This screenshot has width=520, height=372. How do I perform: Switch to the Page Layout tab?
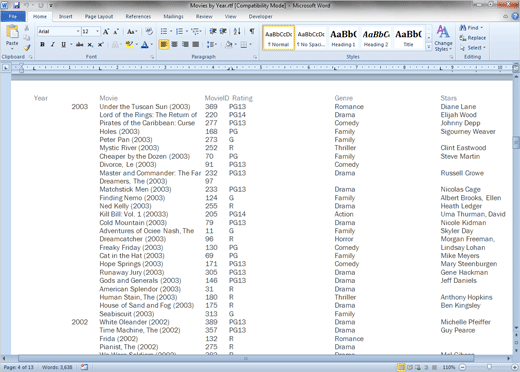click(99, 16)
